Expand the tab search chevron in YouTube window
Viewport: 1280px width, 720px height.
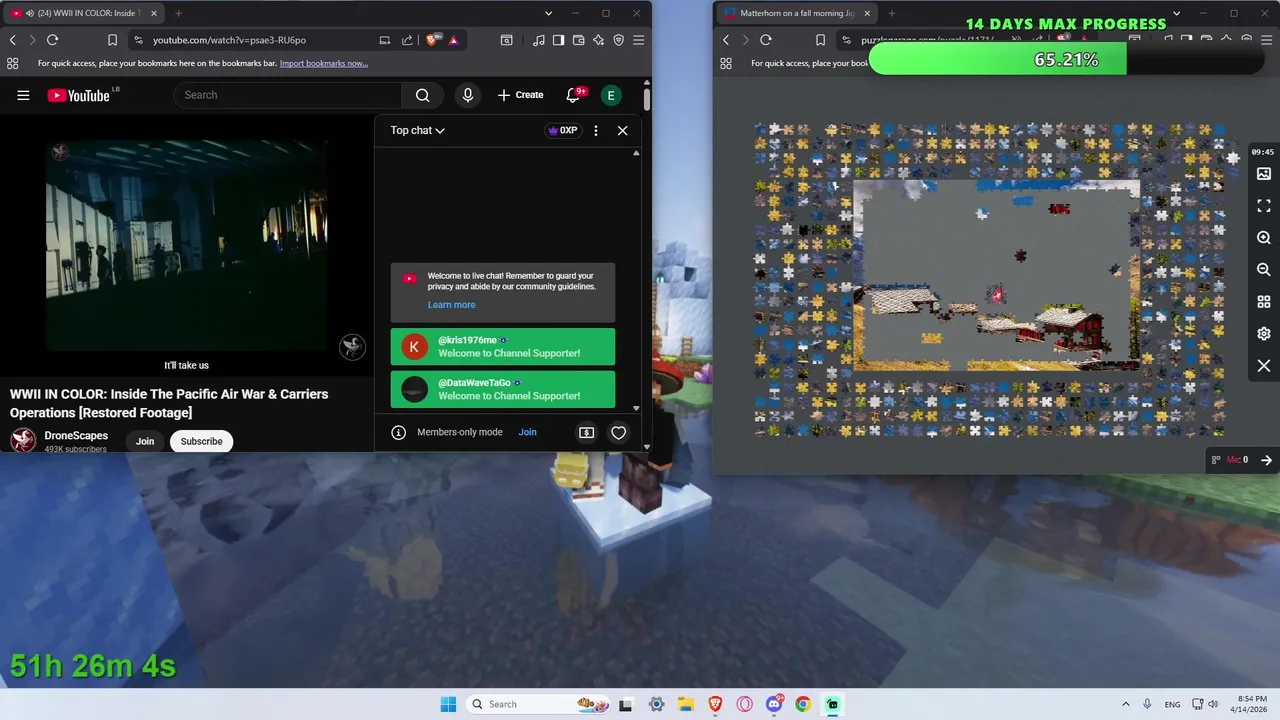pyautogui.click(x=548, y=13)
